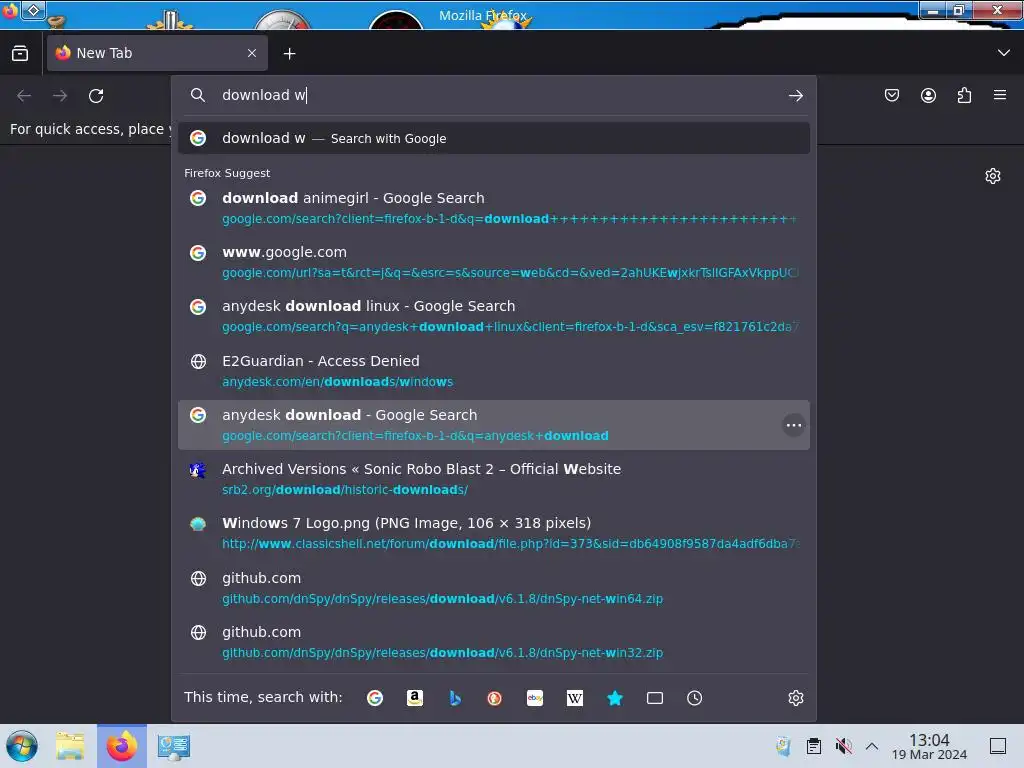Click the show desktop button
Screen dimensions: 1024x768
click(998, 746)
